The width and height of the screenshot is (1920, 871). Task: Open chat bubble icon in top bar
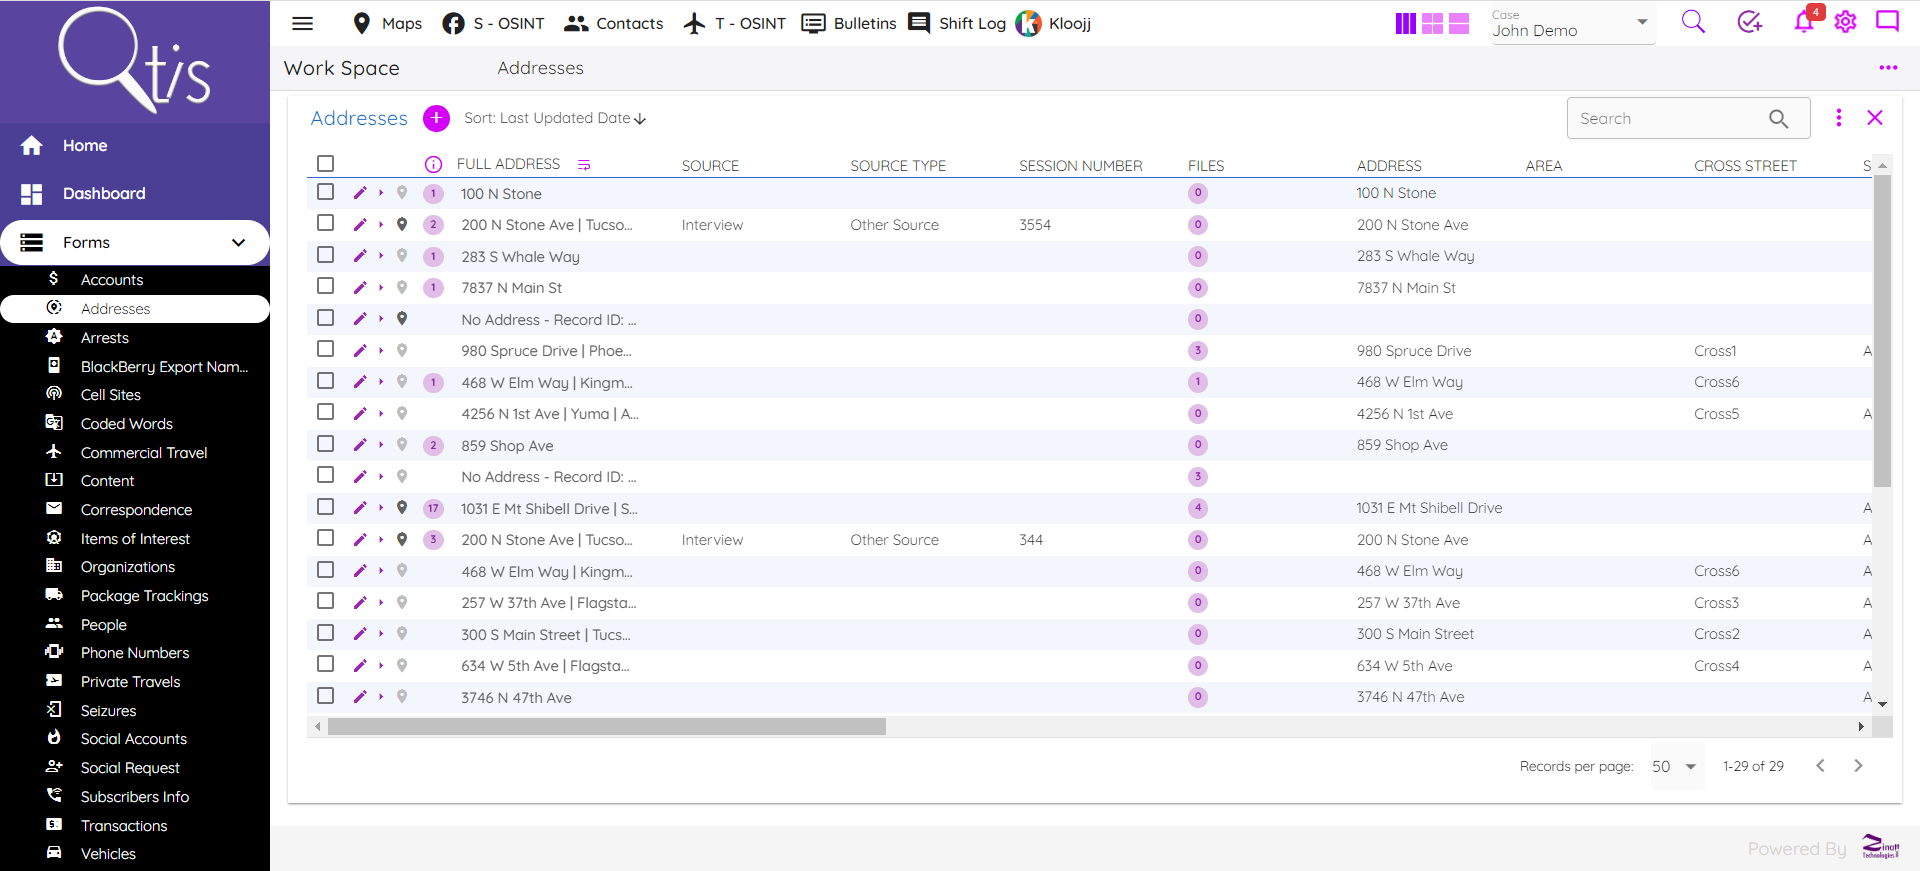(1887, 22)
